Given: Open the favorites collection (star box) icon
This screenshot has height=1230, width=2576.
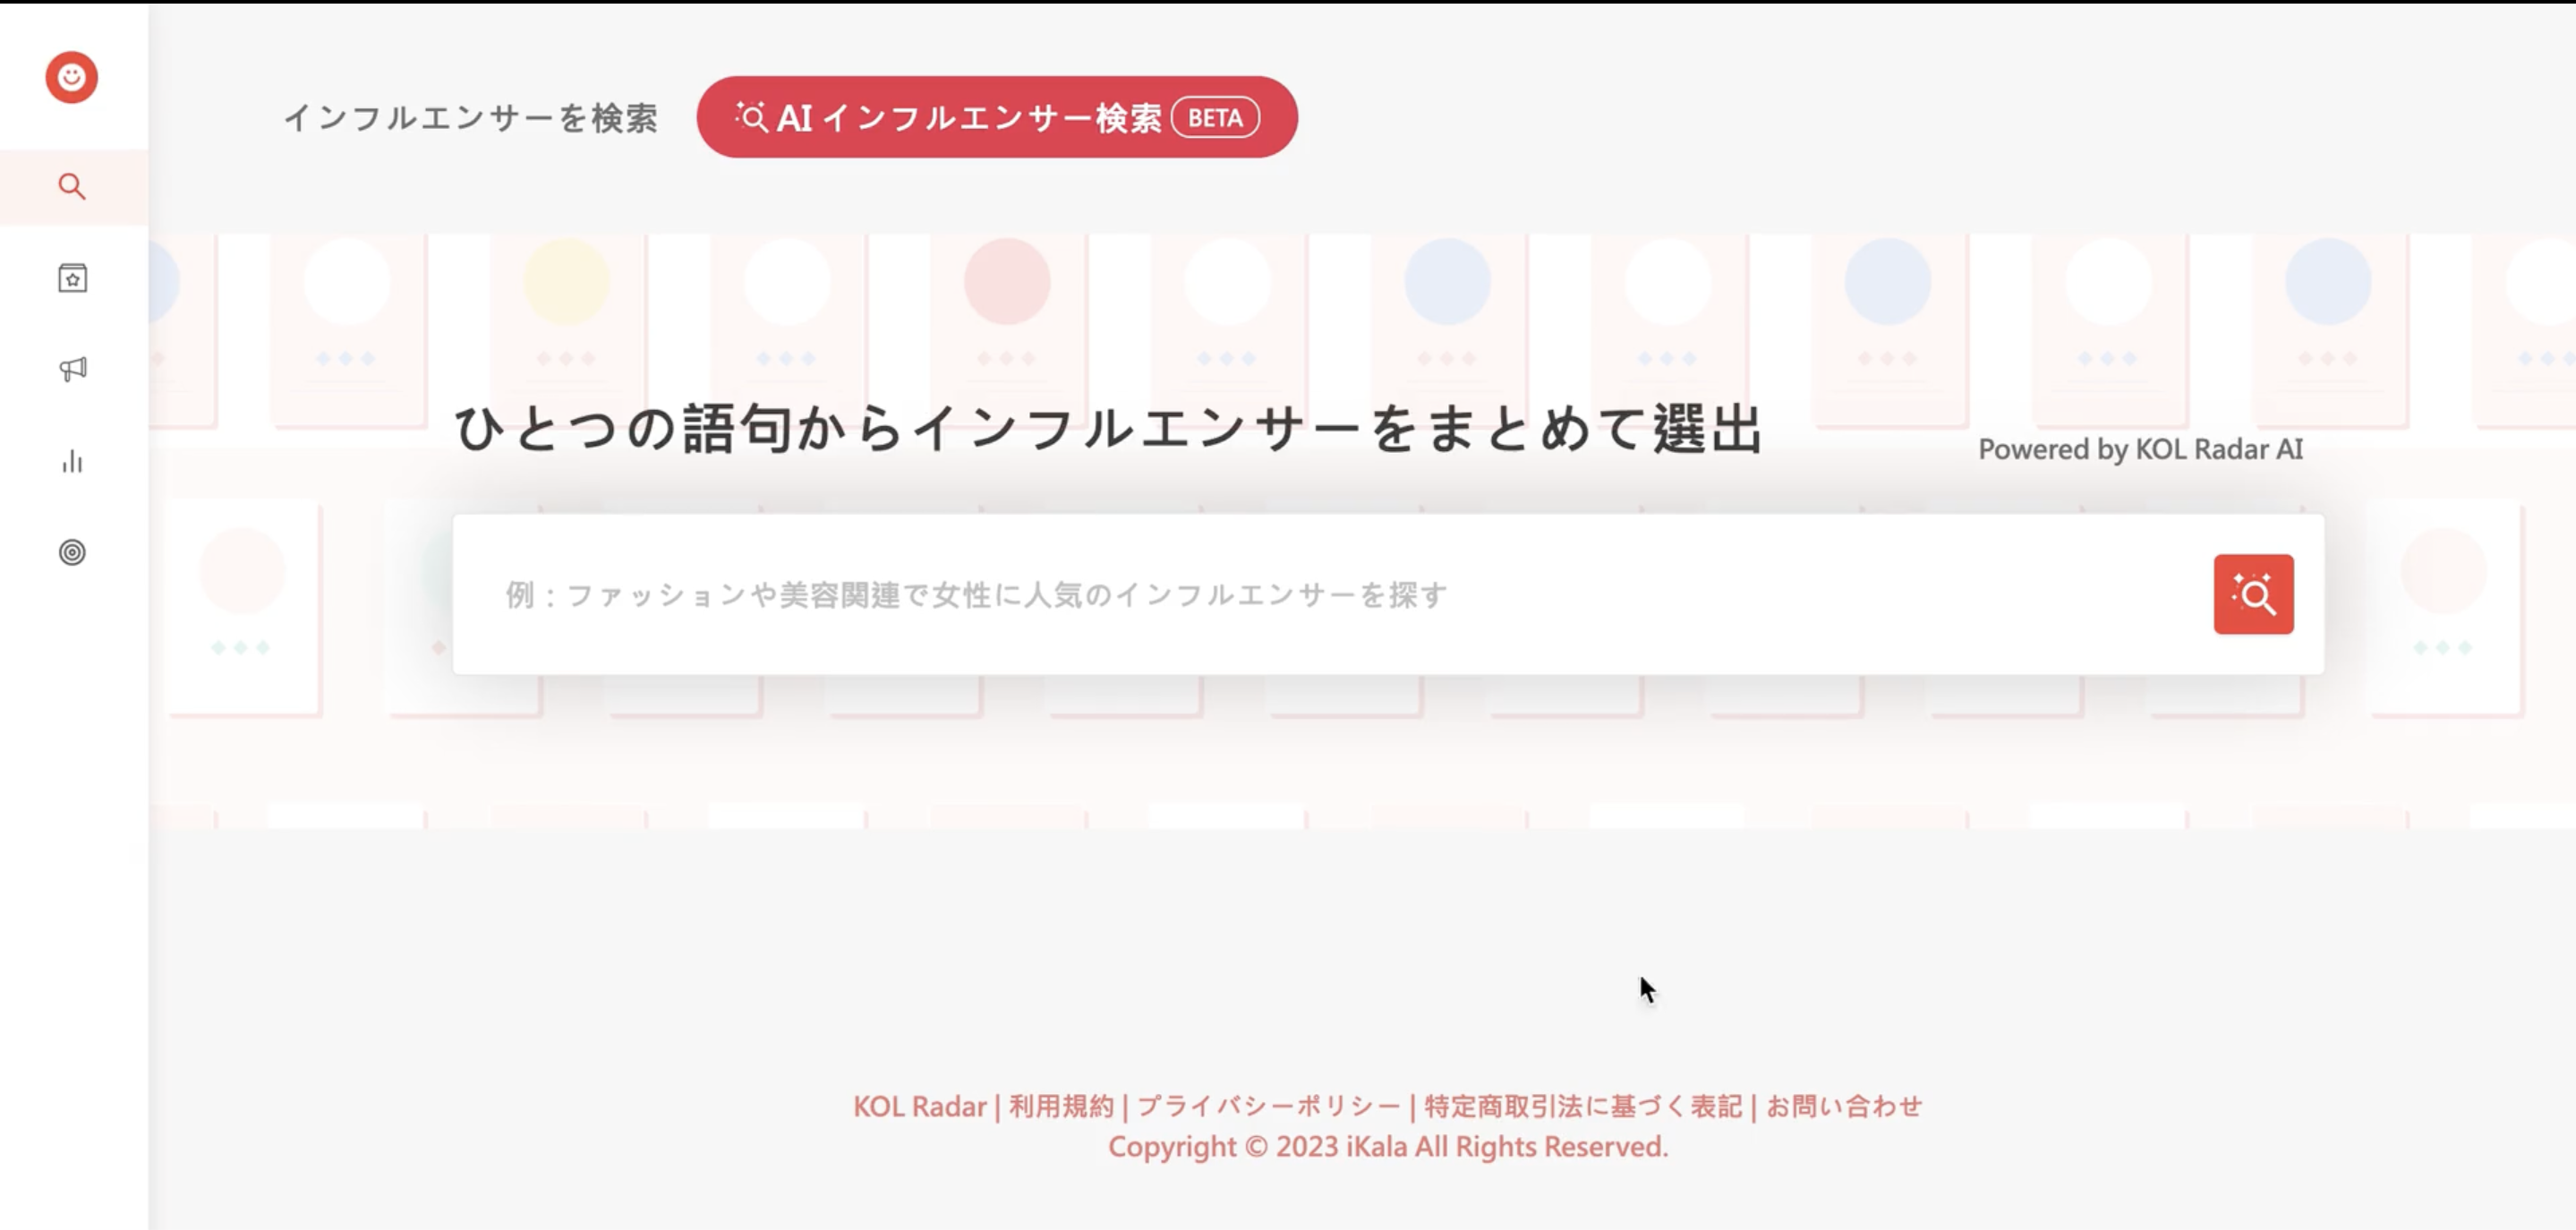Looking at the screenshot, I should [71, 279].
